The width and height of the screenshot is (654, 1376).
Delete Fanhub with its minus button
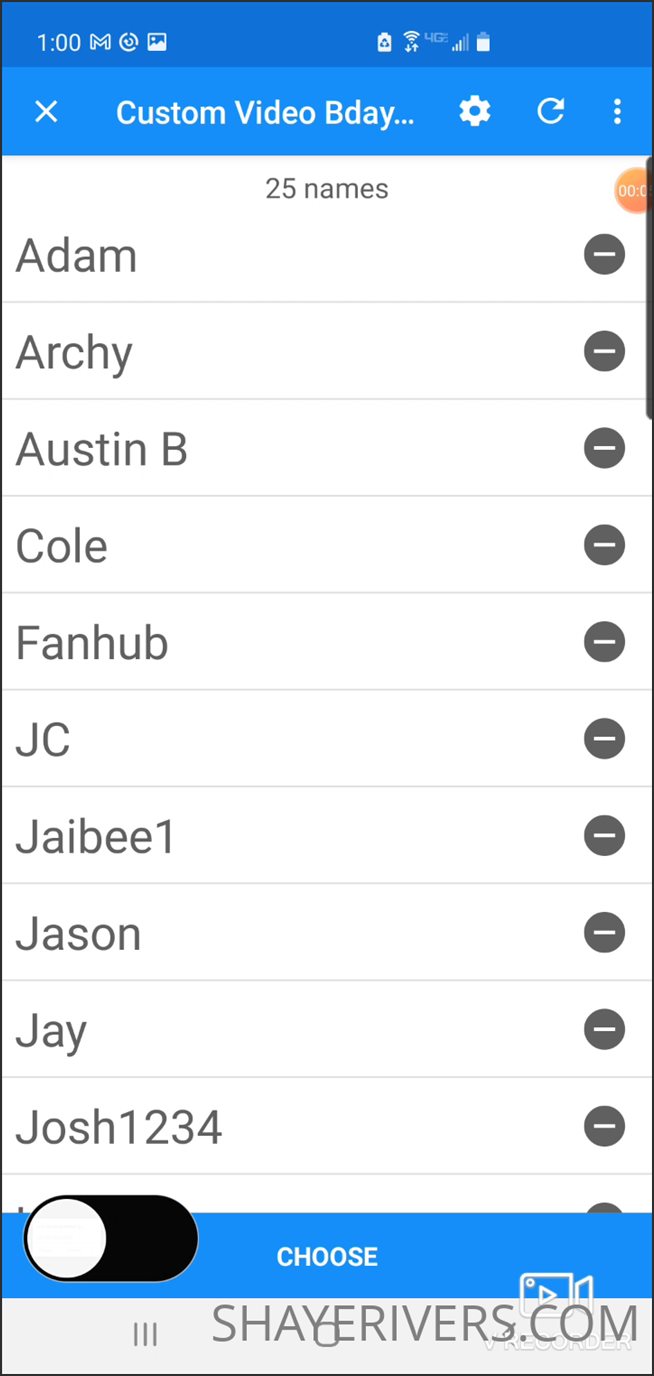[x=604, y=641]
